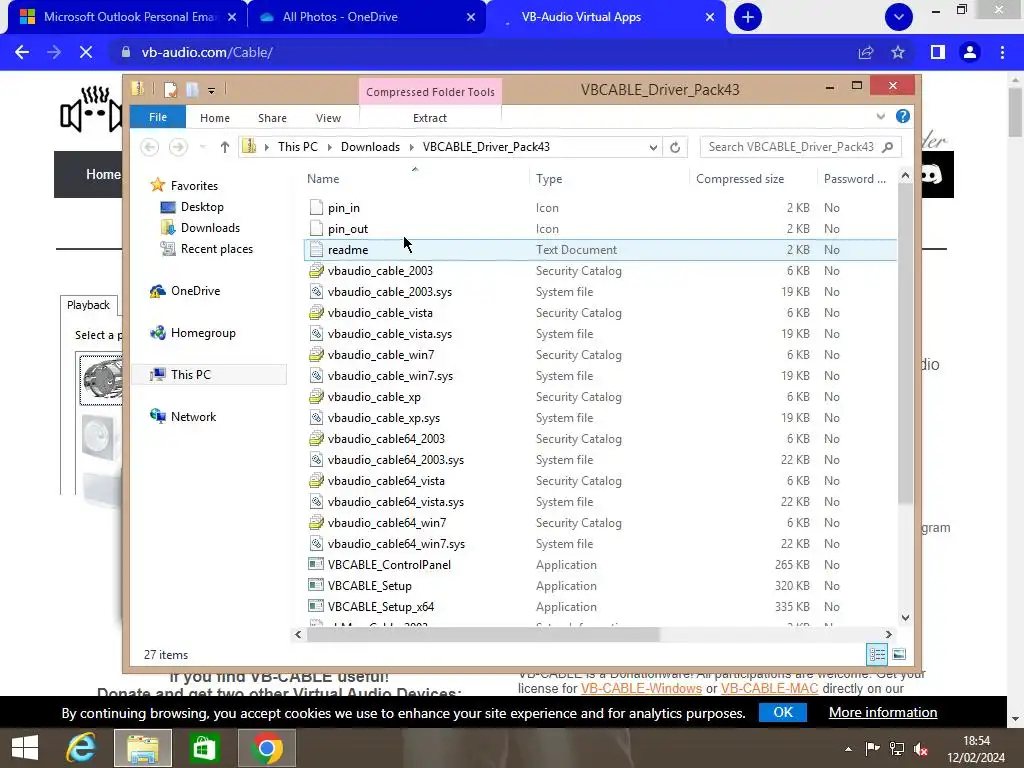Sort by Type column header
The image size is (1024, 768).
pyautogui.click(x=549, y=178)
